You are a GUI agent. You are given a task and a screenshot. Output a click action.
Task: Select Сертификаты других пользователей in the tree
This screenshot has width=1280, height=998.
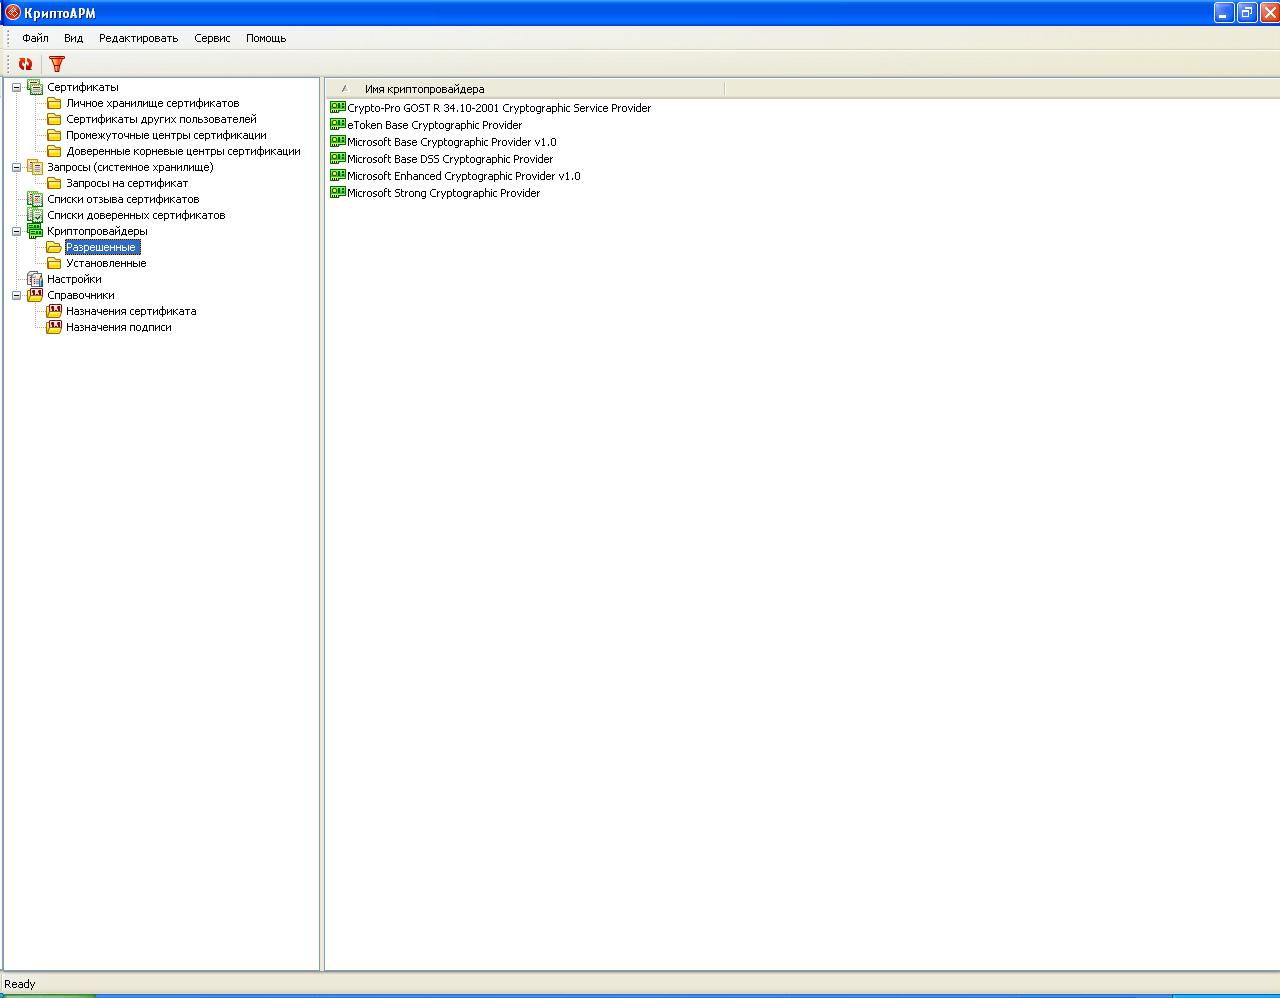tap(161, 119)
